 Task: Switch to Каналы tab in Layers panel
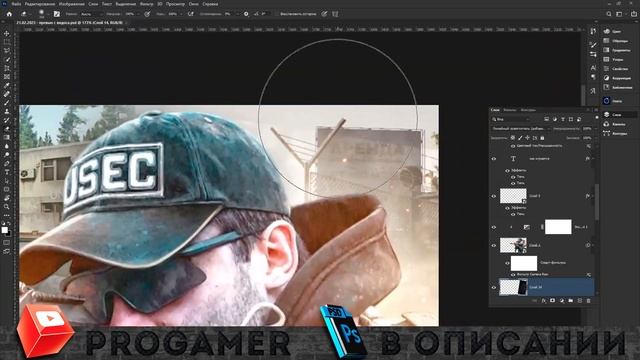point(510,110)
